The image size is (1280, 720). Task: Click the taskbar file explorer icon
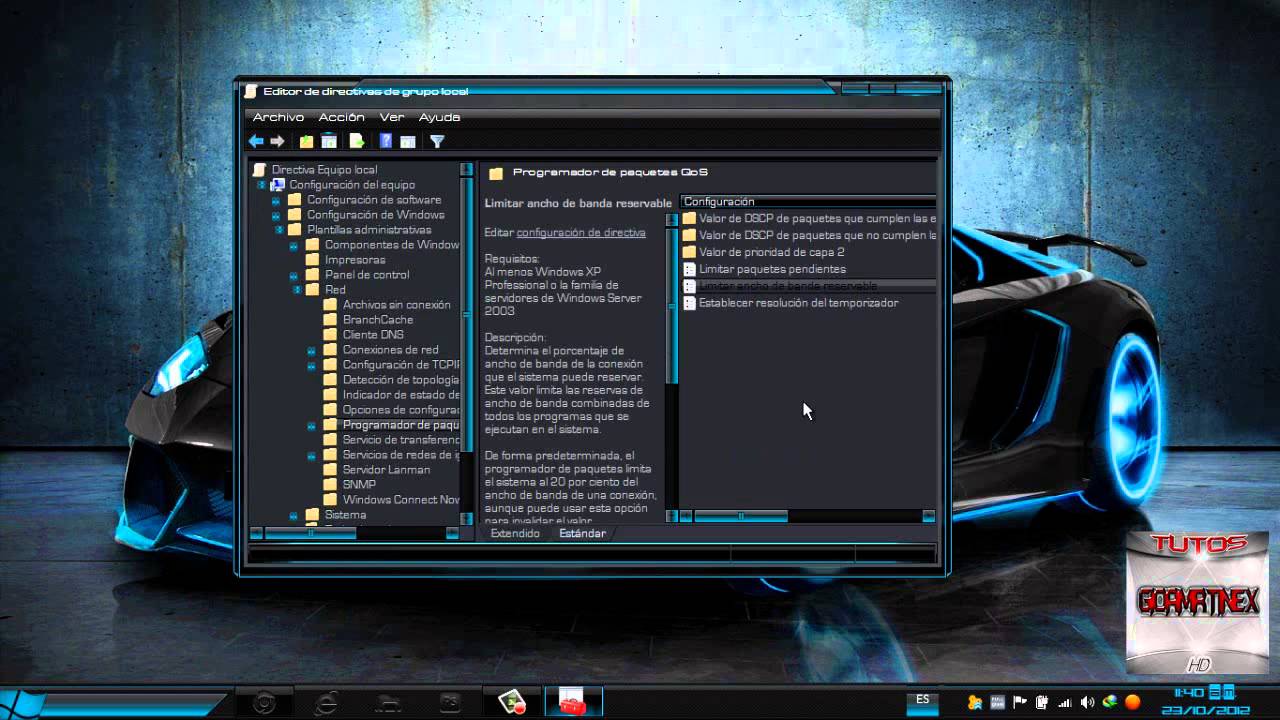coord(390,703)
